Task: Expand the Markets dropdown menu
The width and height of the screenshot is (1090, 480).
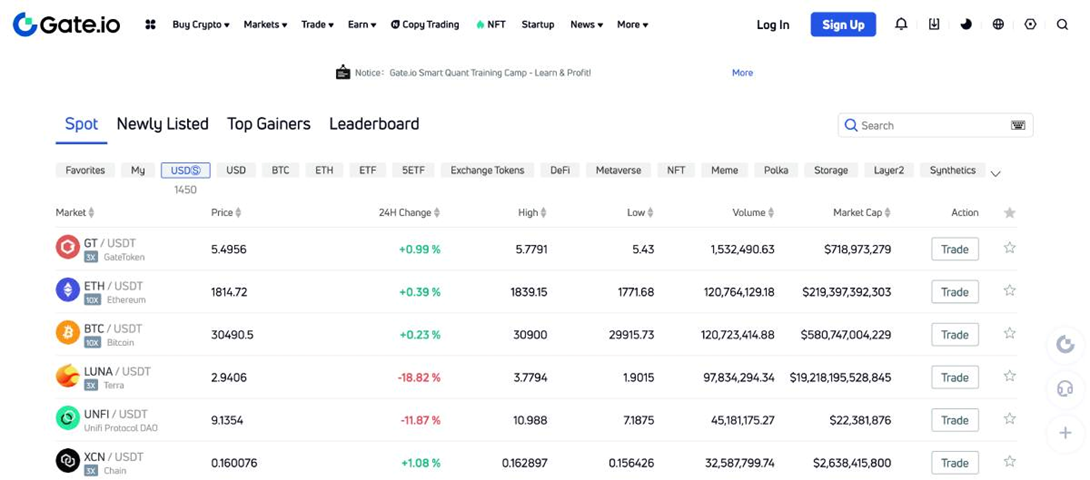Action: tap(266, 24)
